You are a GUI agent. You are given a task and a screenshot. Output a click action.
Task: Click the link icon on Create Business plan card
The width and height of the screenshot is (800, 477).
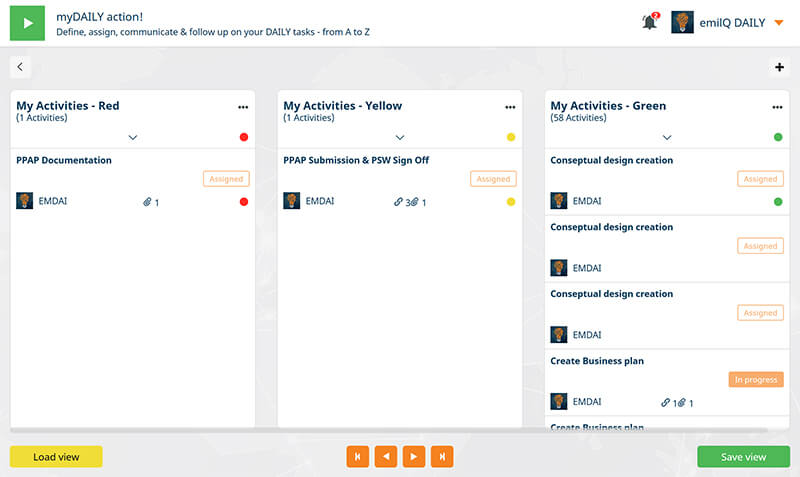click(x=665, y=403)
